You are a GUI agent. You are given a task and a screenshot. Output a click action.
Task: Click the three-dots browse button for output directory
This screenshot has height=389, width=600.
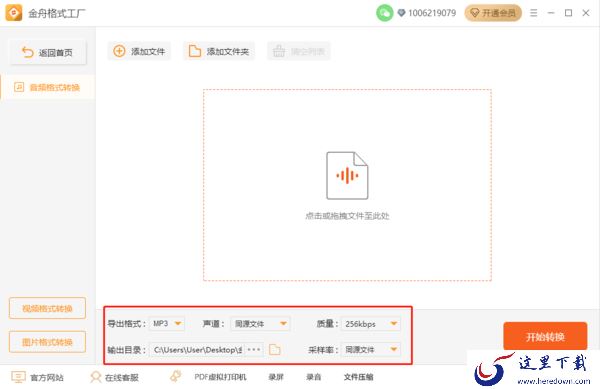pos(254,350)
